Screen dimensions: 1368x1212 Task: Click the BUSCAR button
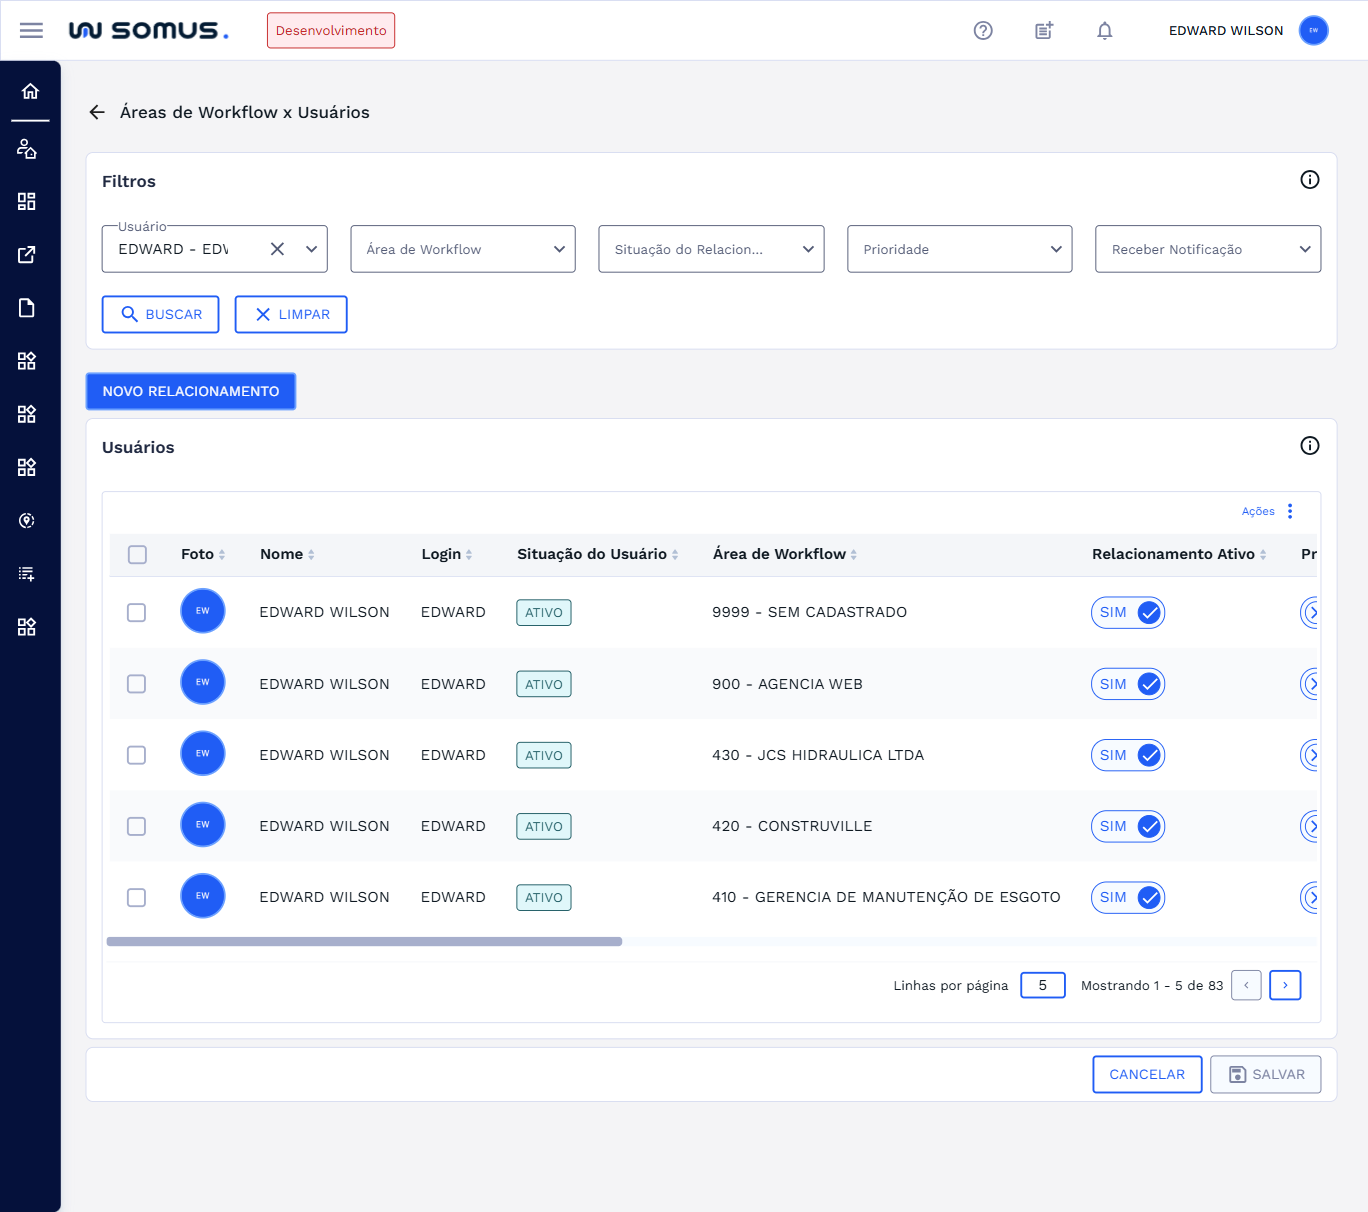pos(161,314)
